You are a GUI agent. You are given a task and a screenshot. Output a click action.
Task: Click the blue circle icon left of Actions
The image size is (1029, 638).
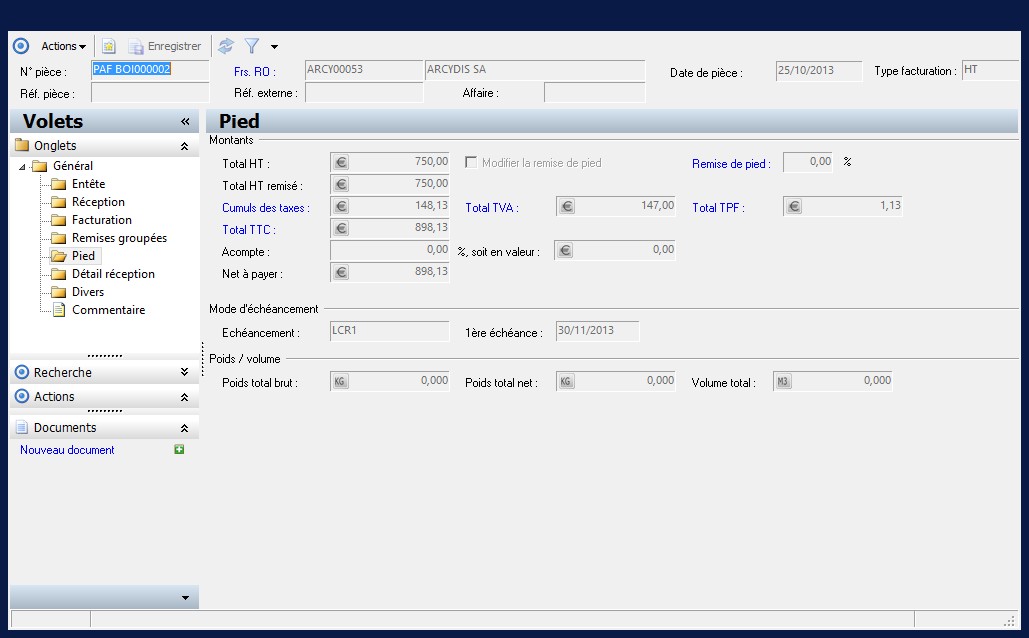[x=21, y=46]
